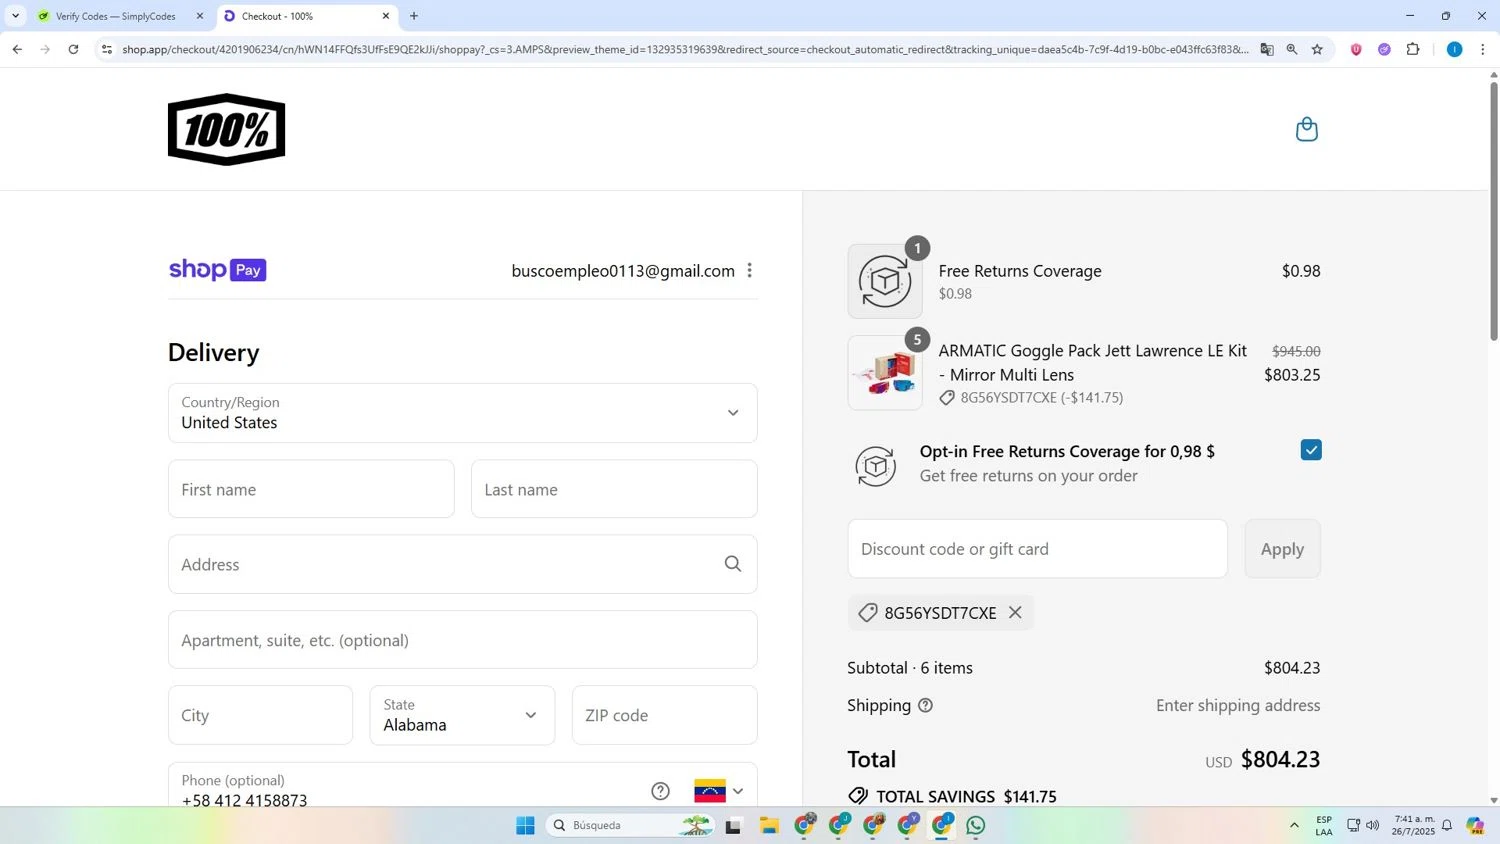Click the shipping info question mark icon
This screenshot has height=844, width=1500.
(925, 705)
